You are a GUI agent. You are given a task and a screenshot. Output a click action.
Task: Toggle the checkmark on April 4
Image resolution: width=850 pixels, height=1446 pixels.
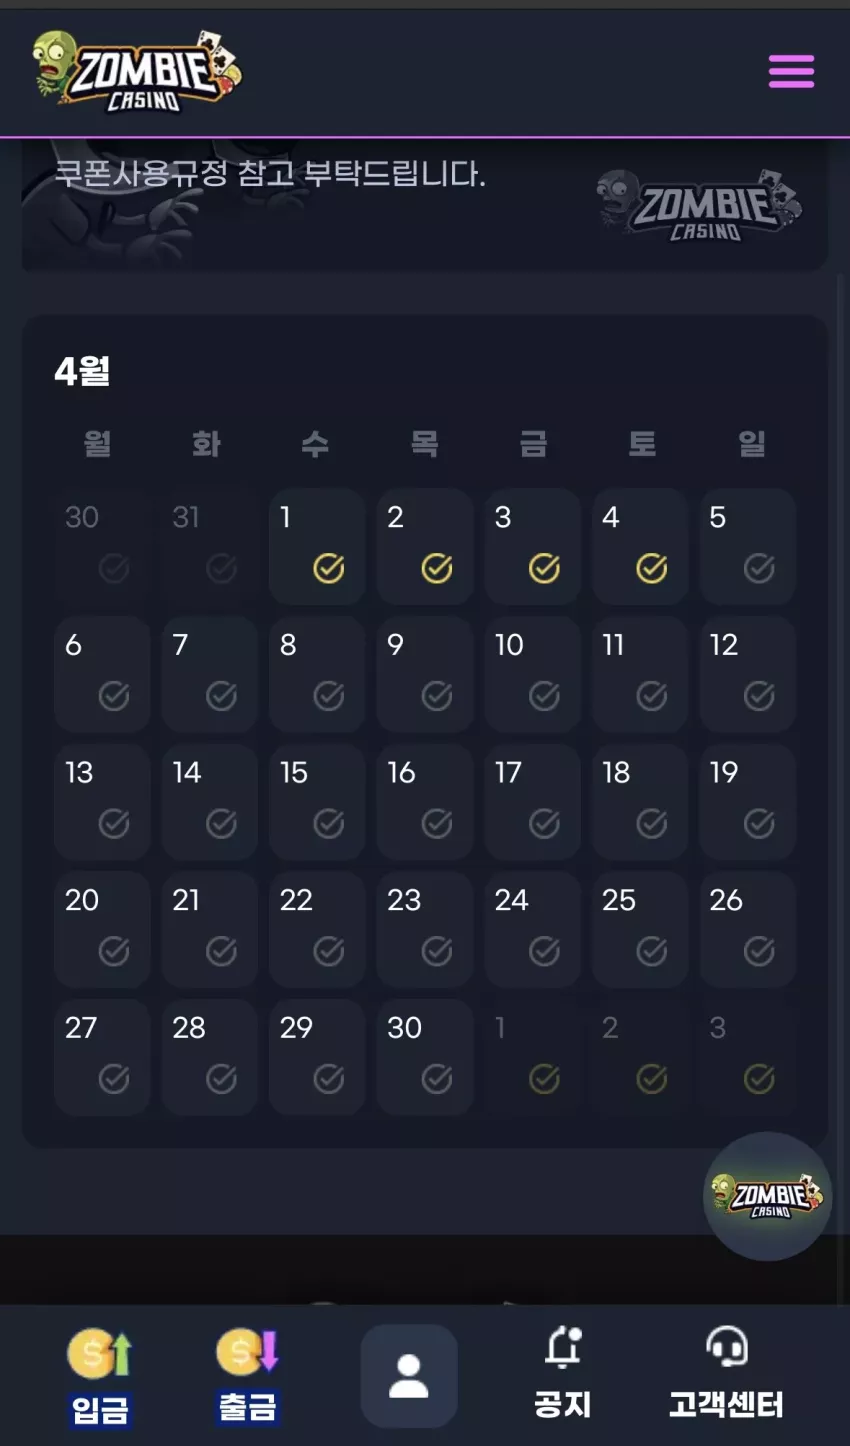click(652, 568)
